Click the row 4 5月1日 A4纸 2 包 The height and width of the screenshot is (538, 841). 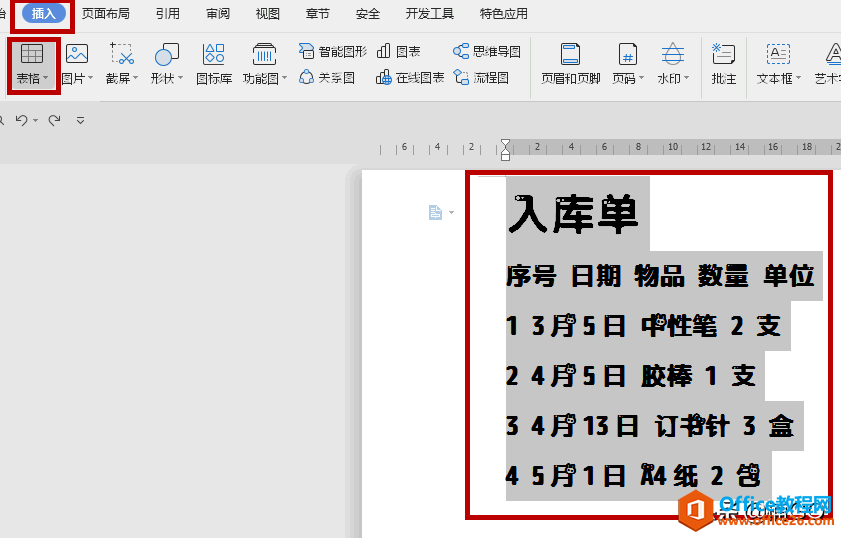tap(633, 475)
